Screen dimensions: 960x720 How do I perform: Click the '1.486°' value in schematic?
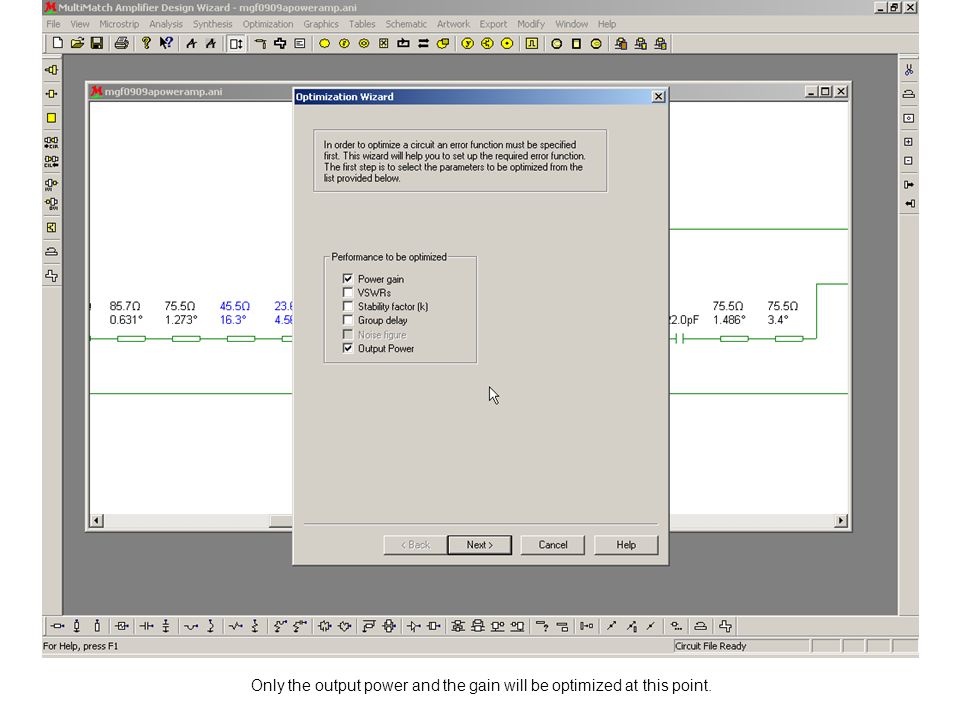[729, 320]
